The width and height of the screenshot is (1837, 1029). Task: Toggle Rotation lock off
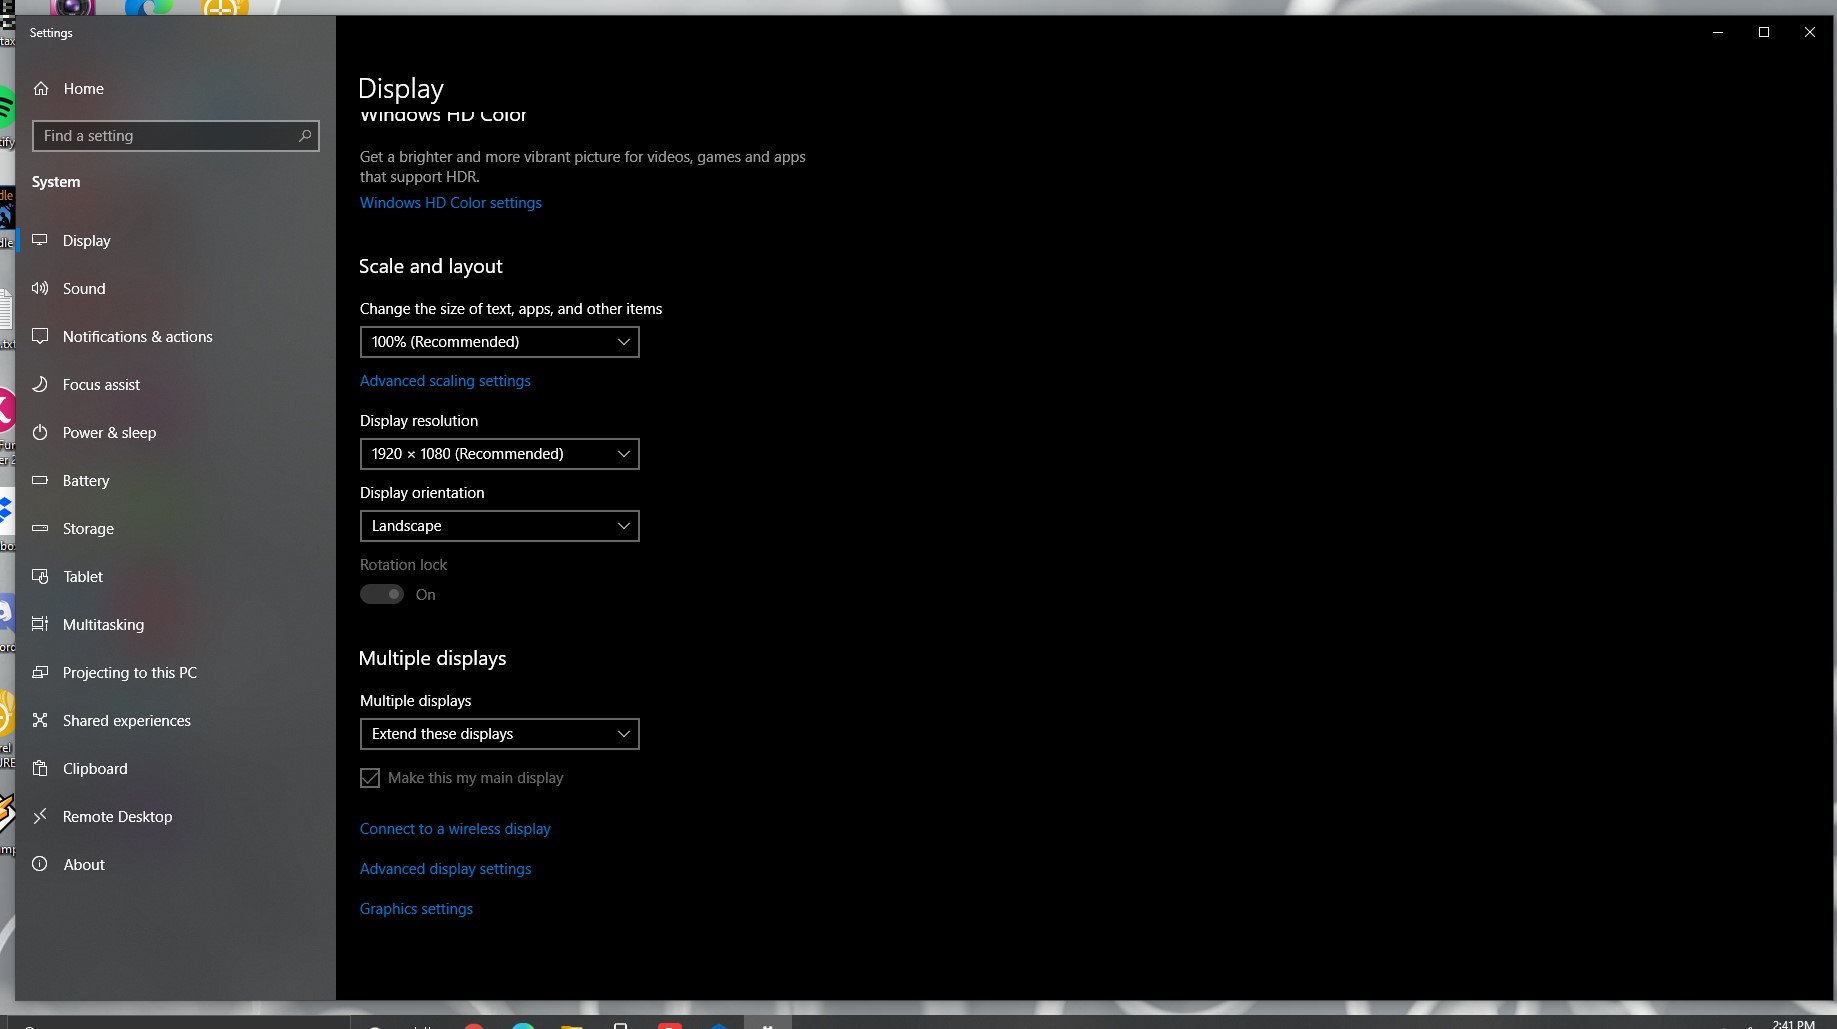coord(381,594)
